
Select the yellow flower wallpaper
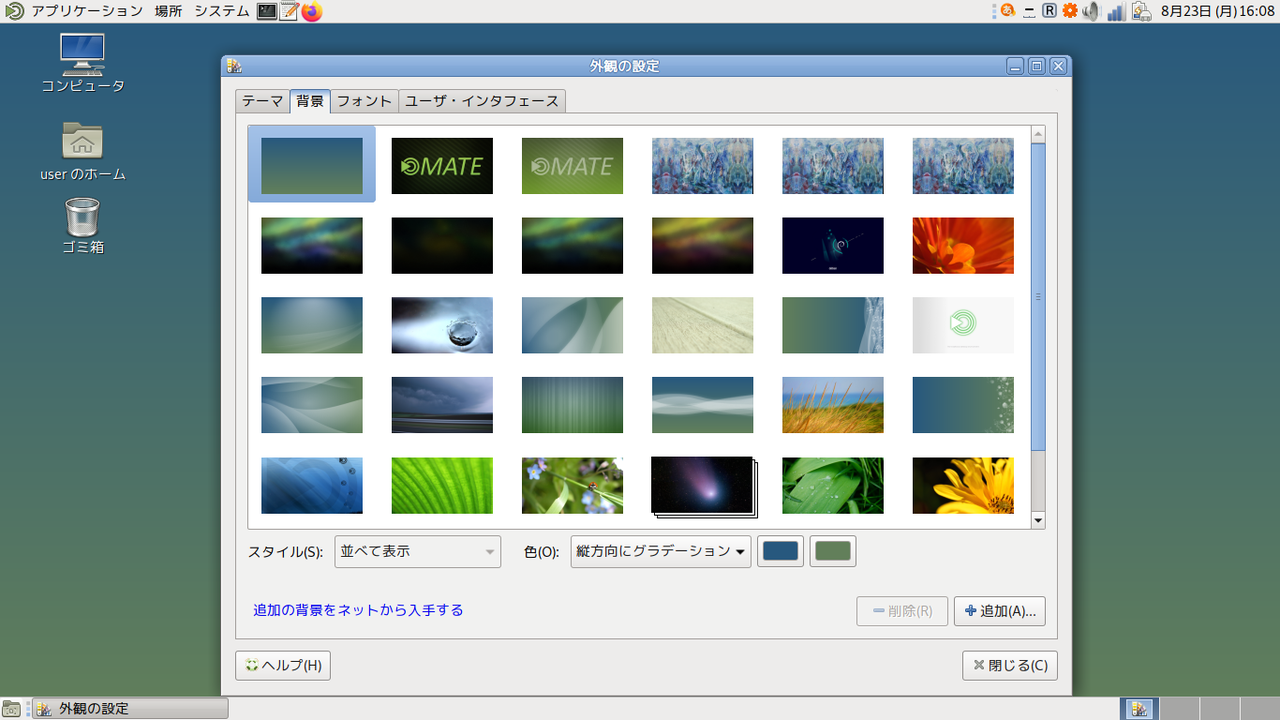(963, 486)
